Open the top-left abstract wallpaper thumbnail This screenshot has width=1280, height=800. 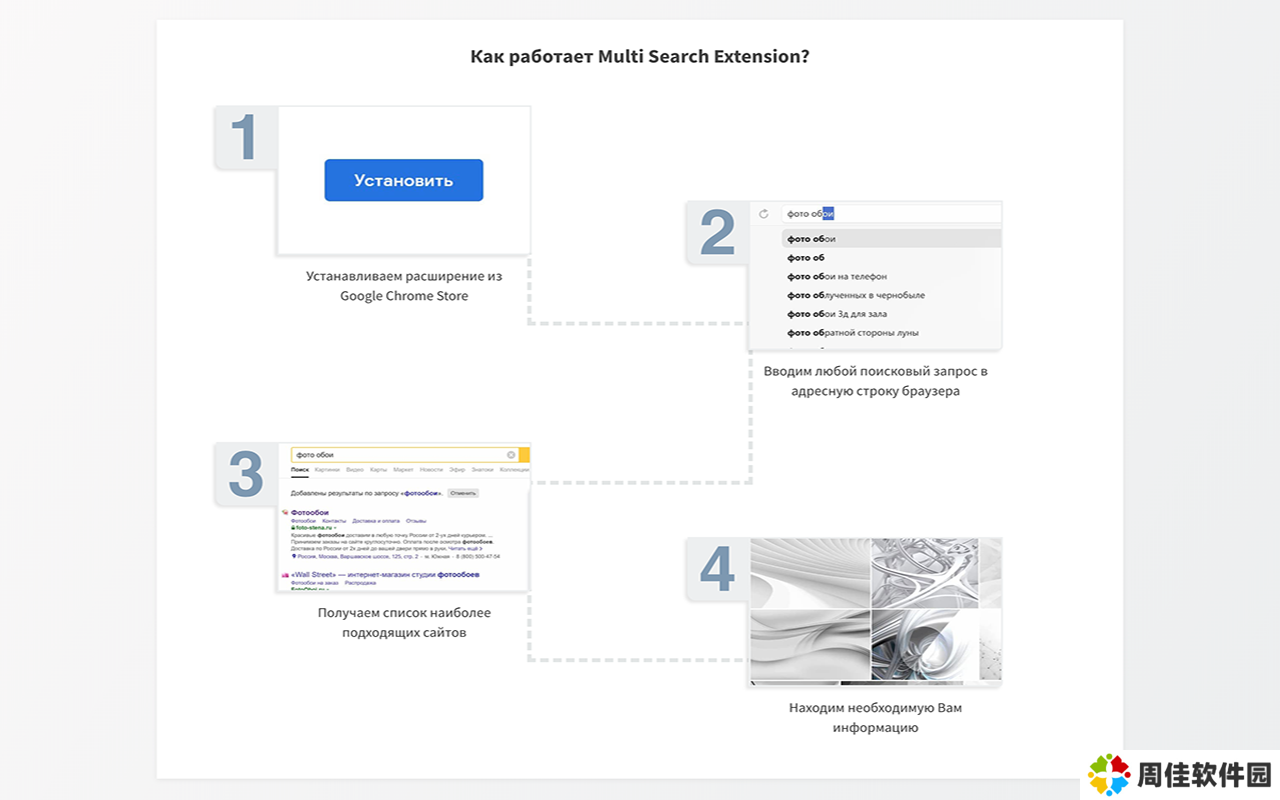(x=810, y=573)
